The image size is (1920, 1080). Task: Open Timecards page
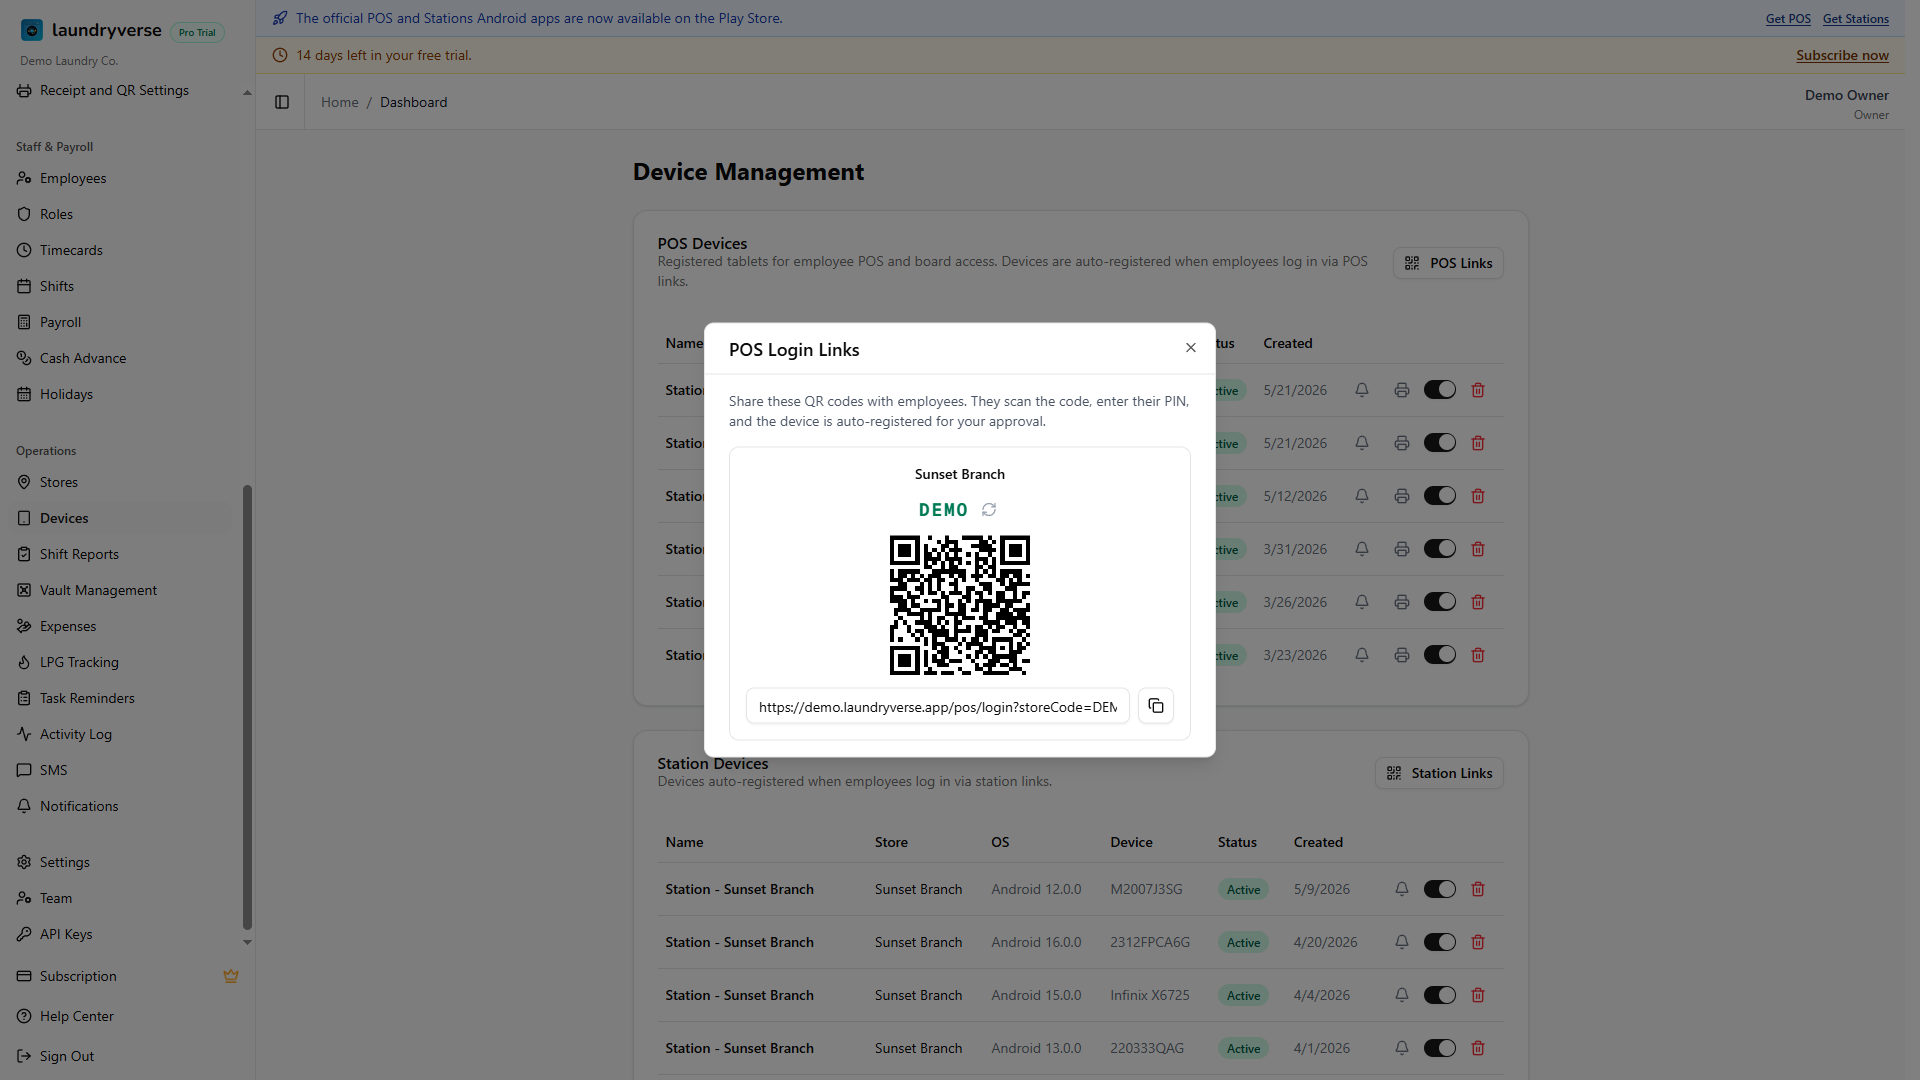(120, 250)
